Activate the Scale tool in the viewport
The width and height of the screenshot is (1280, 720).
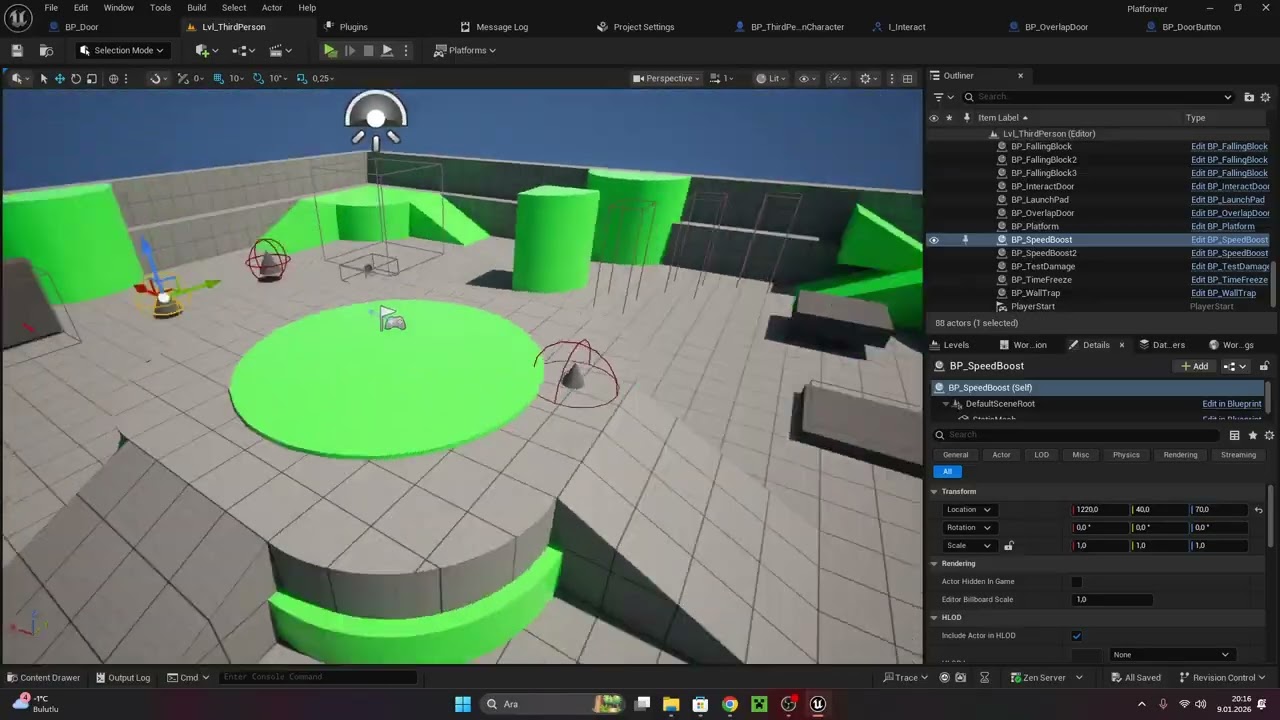point(92,78)
